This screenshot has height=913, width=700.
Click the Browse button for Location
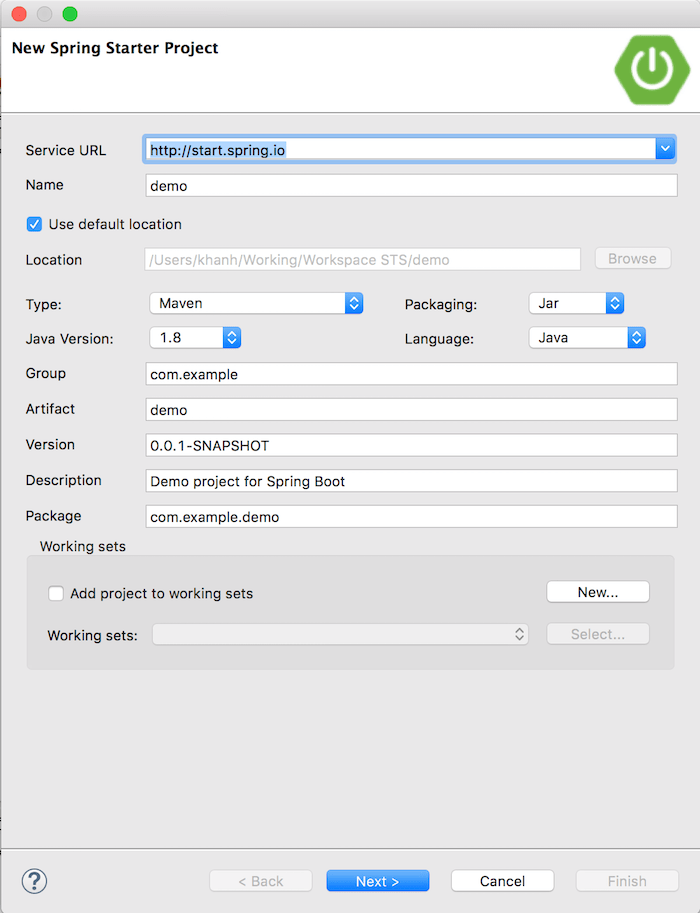[x=632, y=258]
